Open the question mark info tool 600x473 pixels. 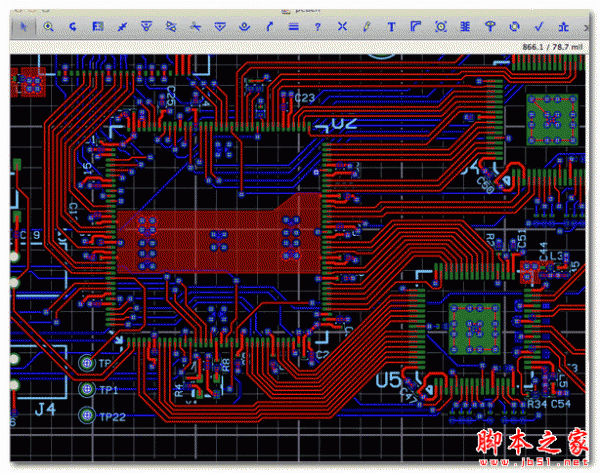pyautogui.click(x=318, y=27)
